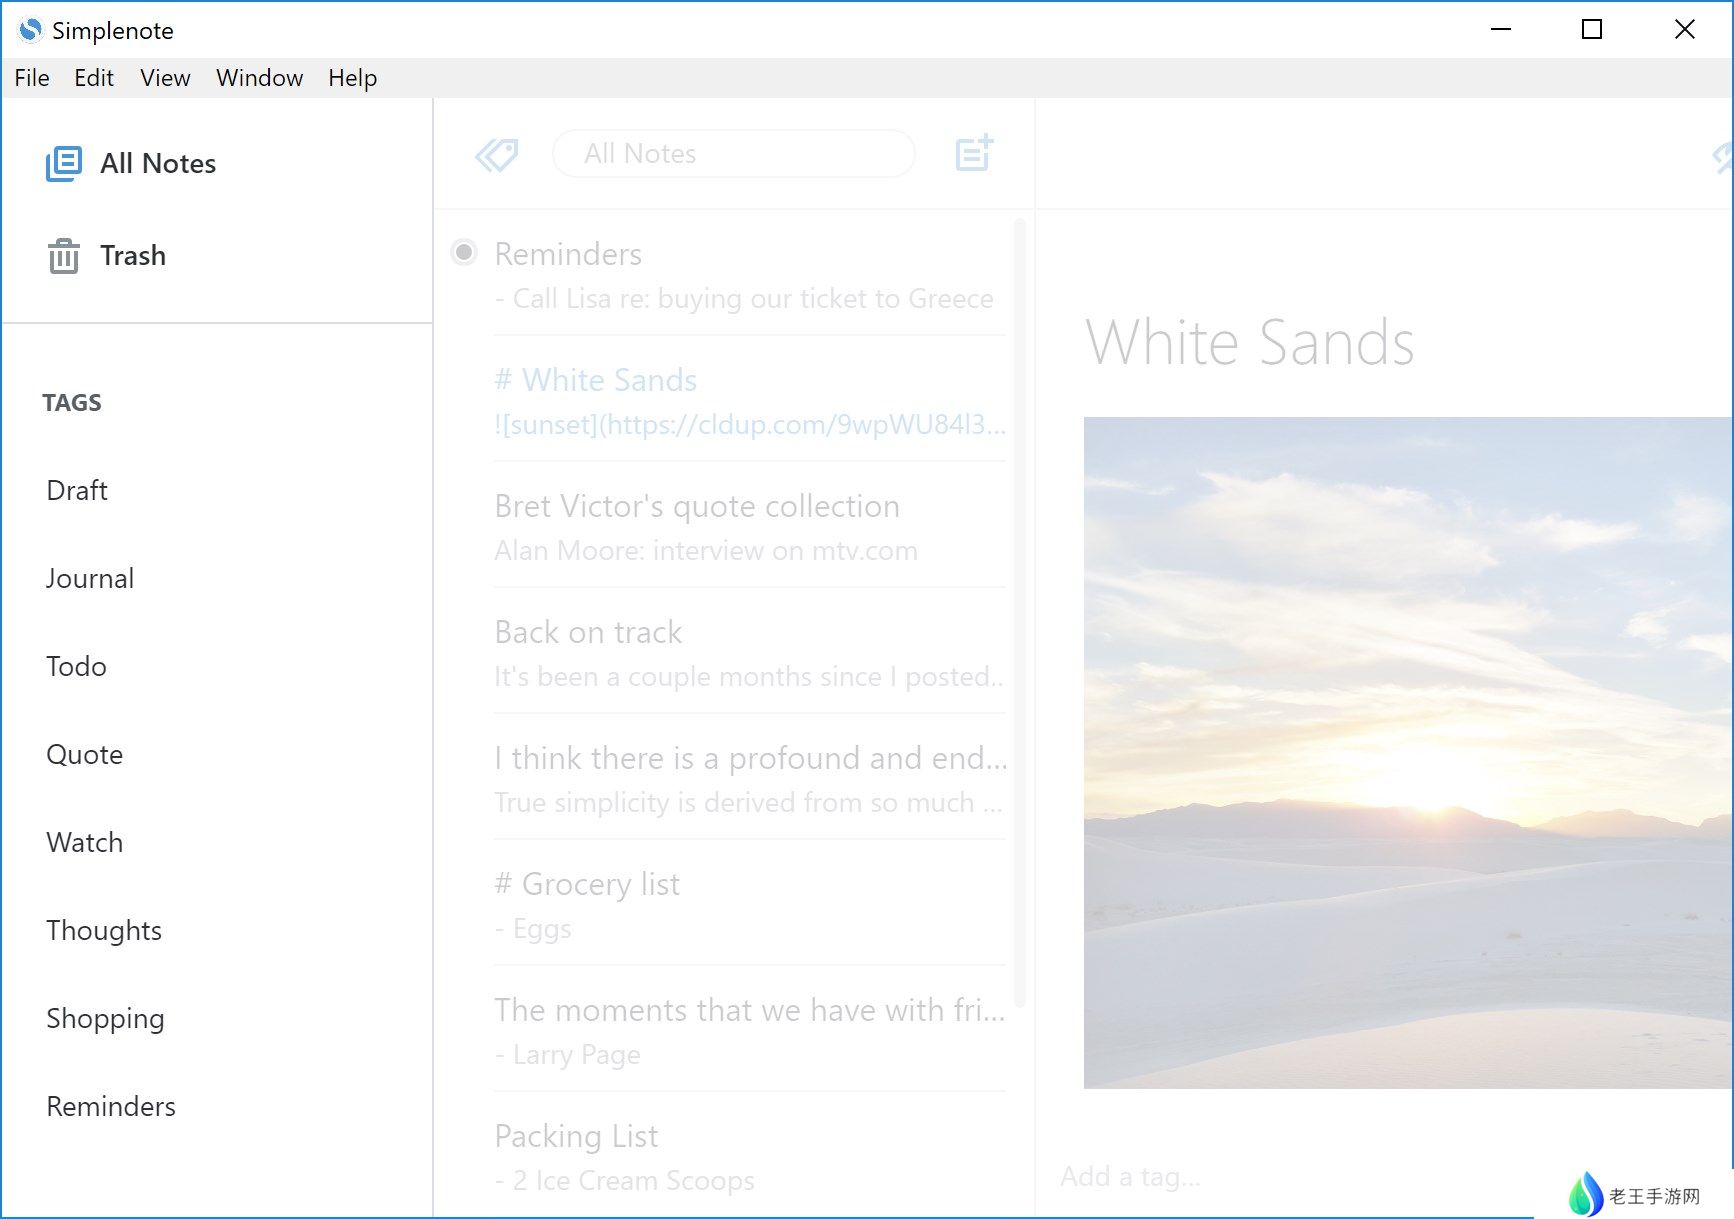The image size is (1734, 1219).
Task: Open the View menu
Action: (165, 78)
